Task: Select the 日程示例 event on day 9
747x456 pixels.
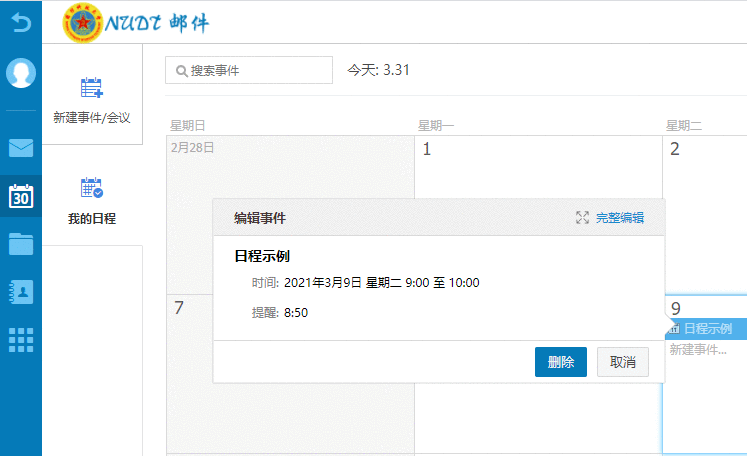Action: (x=706, y=329)
